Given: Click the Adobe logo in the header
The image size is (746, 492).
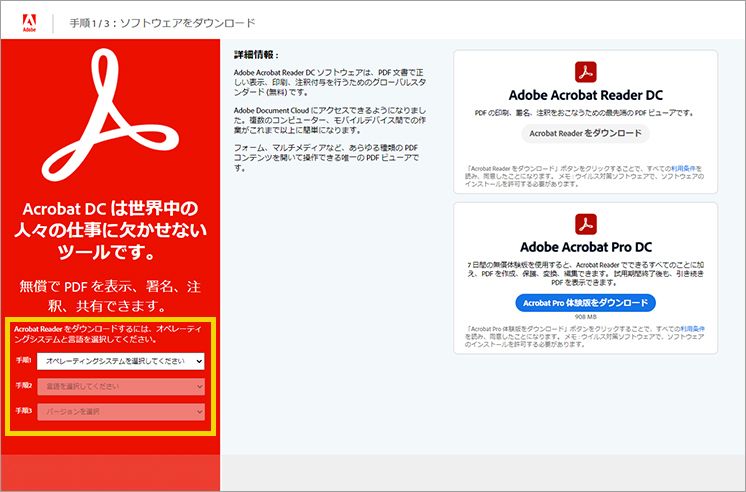Looking at the screenshot, I should tap(29, 23).
